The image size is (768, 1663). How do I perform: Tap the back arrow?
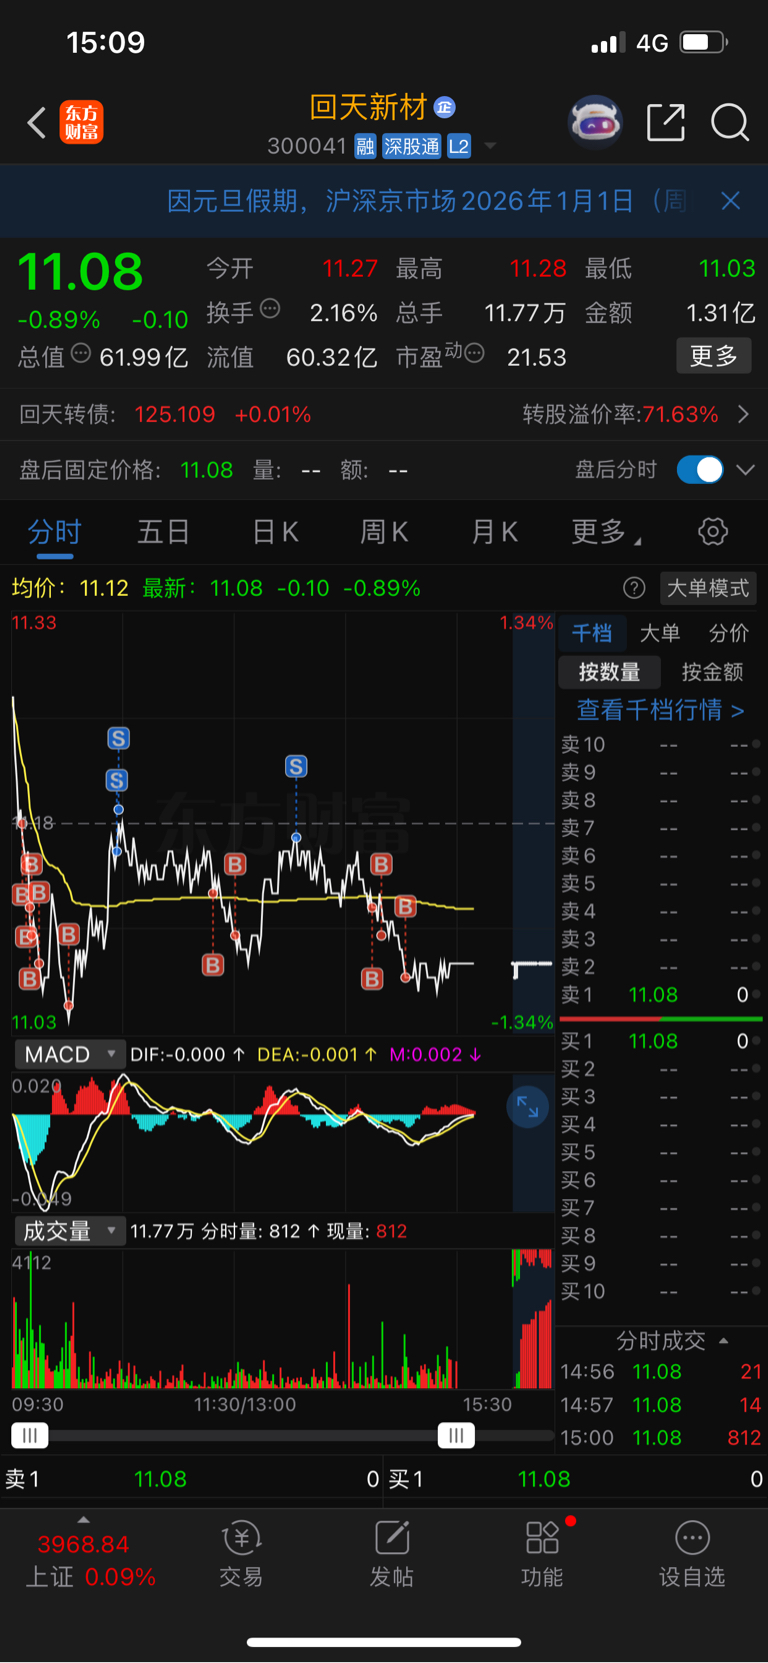click(37, 123)
